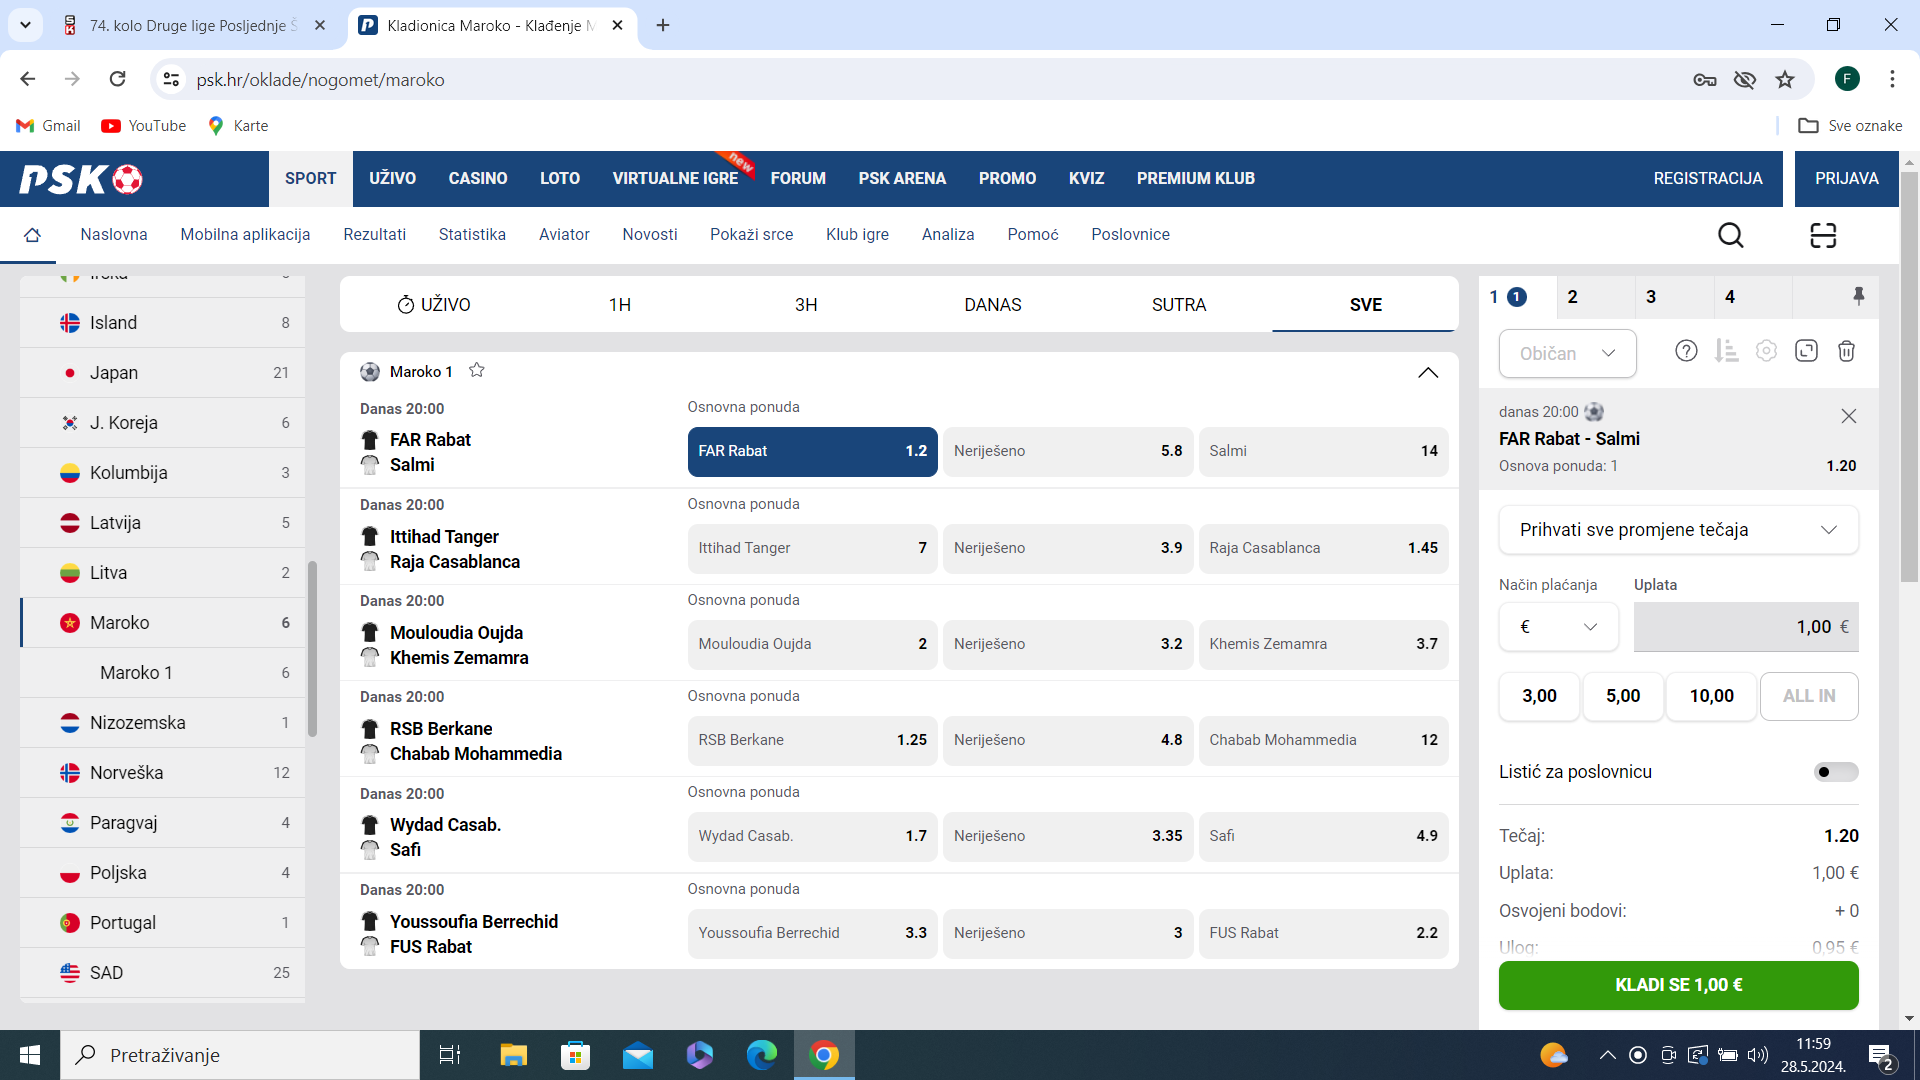1920x1080 pixels.
Task: Open betslip settings gear icon
Action: point(1766,351)
